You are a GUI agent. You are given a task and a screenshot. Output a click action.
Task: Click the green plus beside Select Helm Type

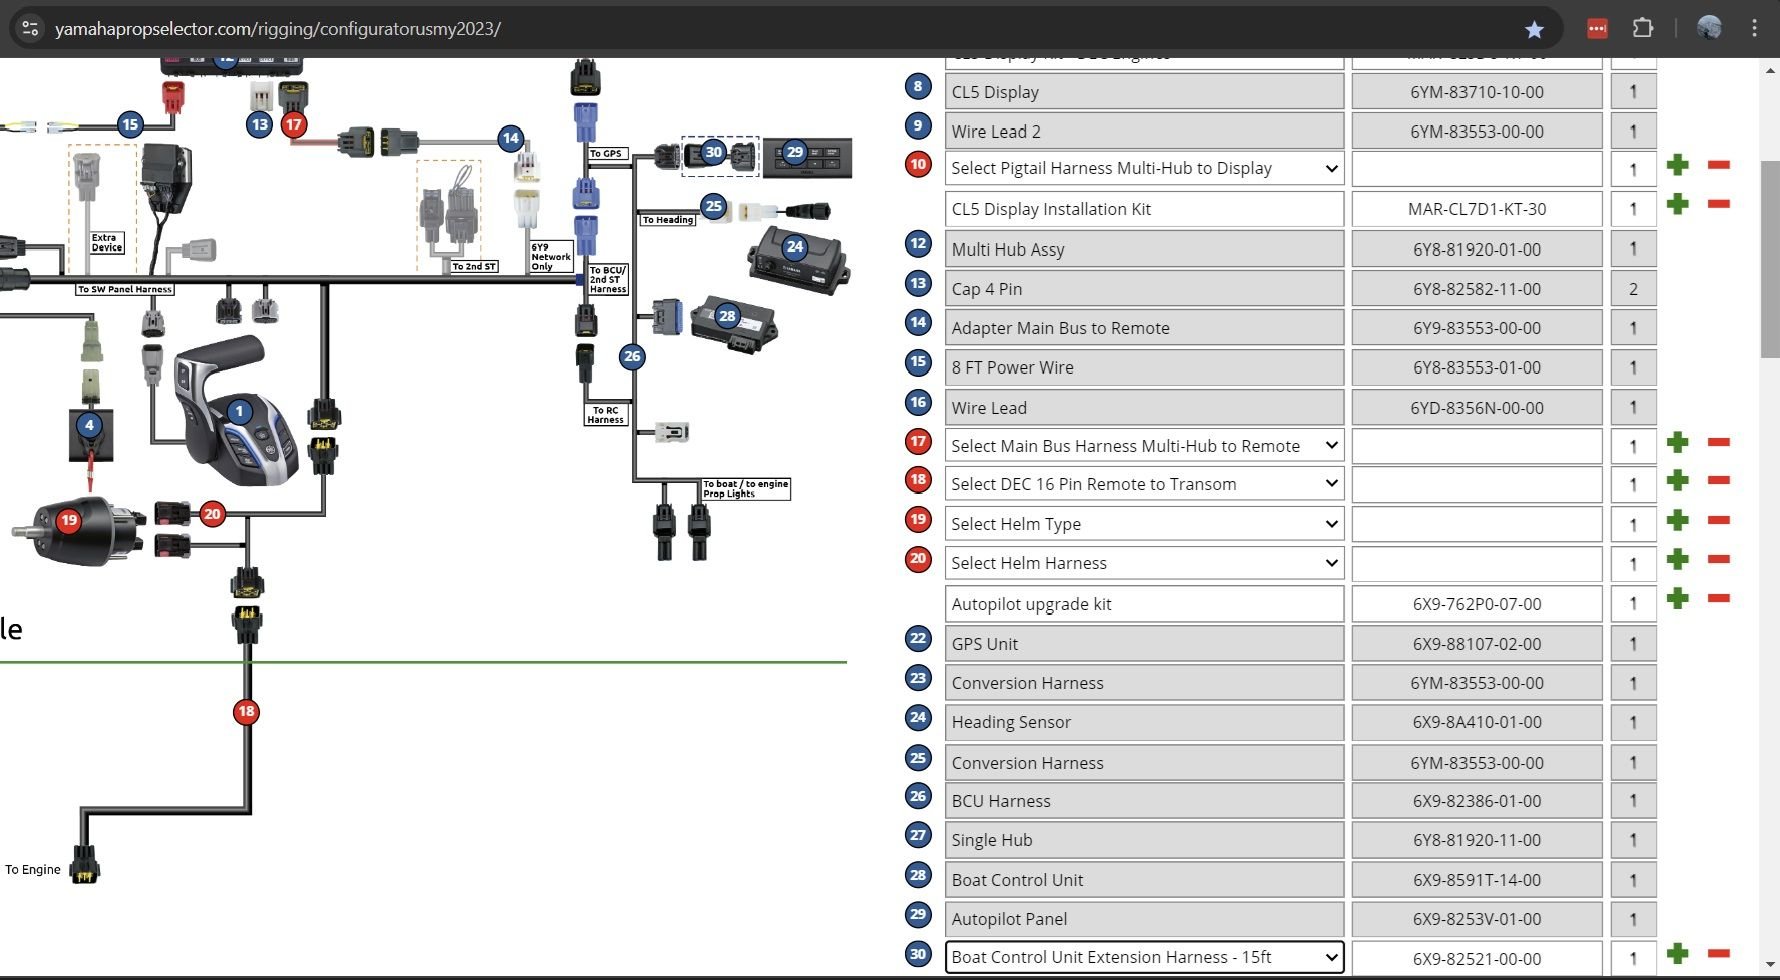point(1678,521)
